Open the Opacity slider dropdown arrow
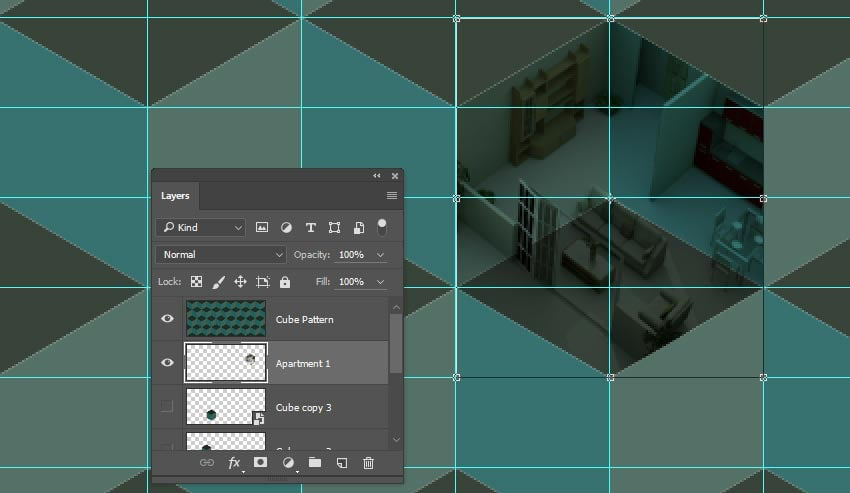The width and height of the screenshot is (850, 493). (x=381, y=254)
